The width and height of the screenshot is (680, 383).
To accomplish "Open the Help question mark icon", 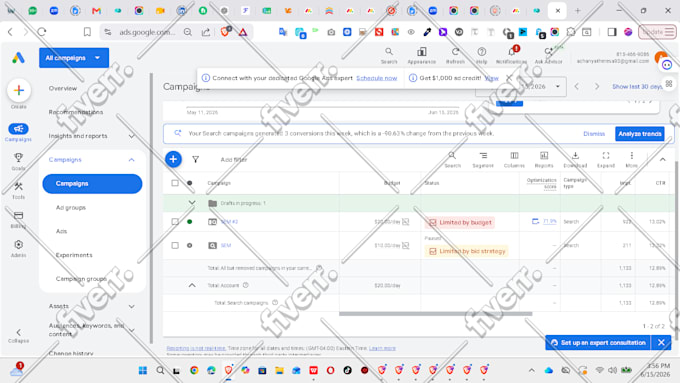I will pyautogui.click(x=481, y=52).
